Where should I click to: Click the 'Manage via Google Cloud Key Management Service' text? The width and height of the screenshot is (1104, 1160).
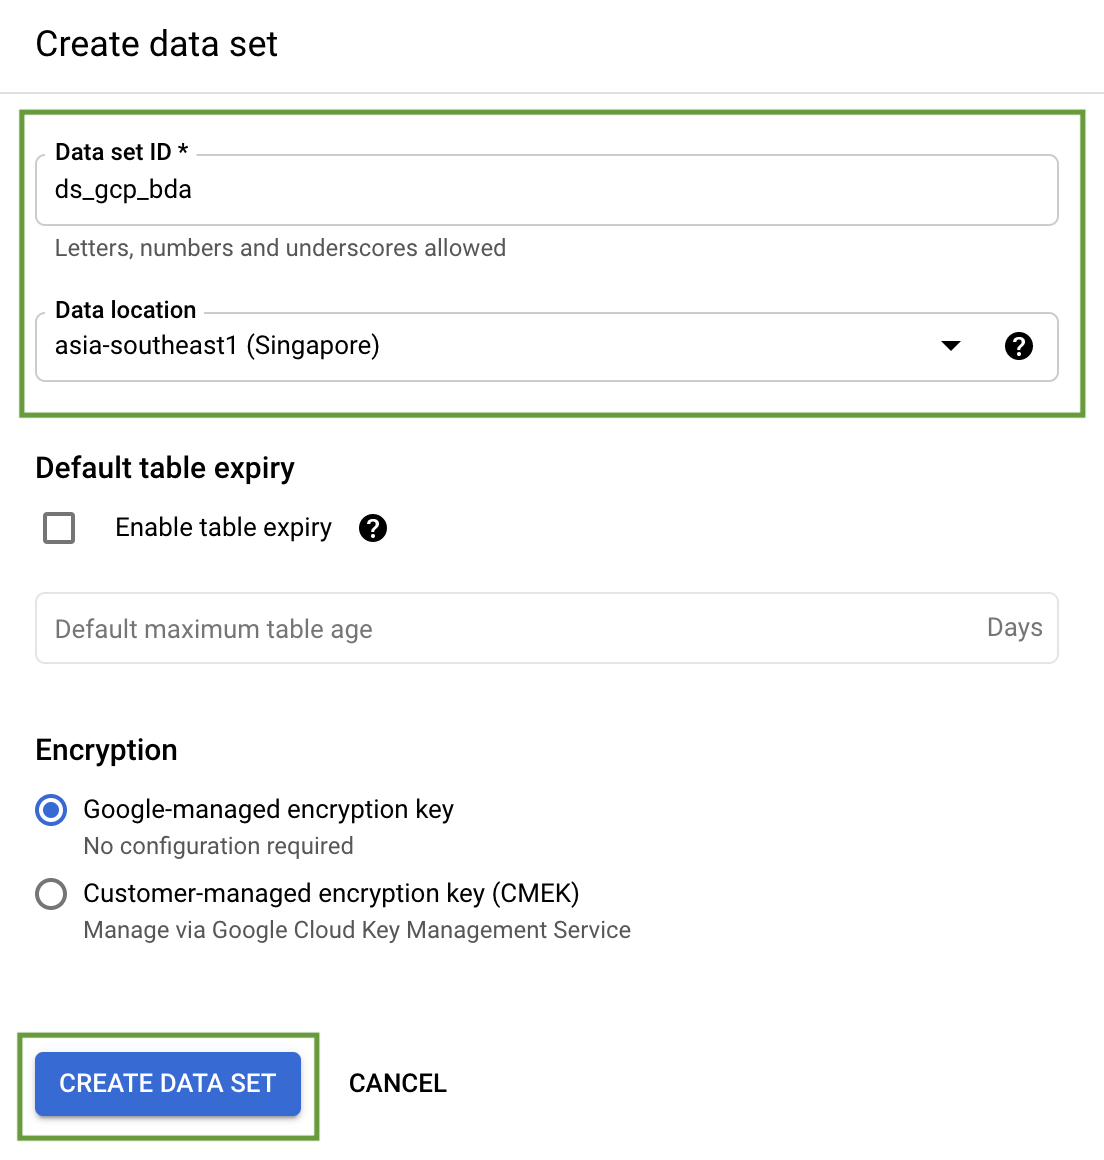click(x=357, y=930)
